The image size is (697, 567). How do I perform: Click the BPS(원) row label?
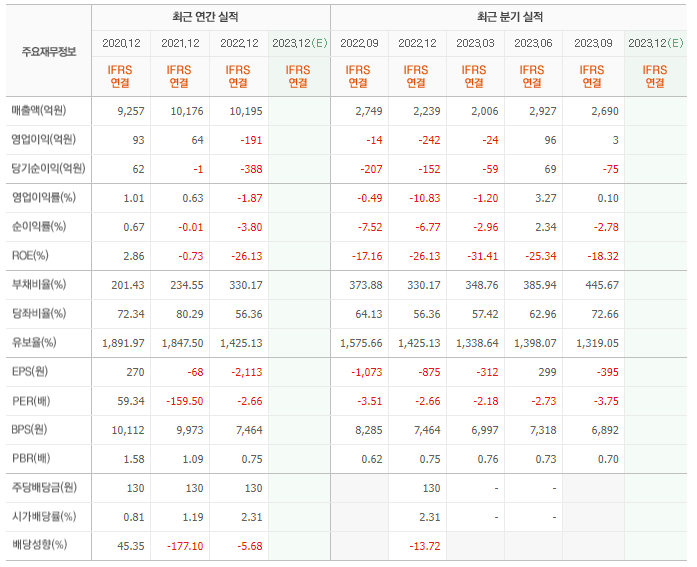point(29,430)
